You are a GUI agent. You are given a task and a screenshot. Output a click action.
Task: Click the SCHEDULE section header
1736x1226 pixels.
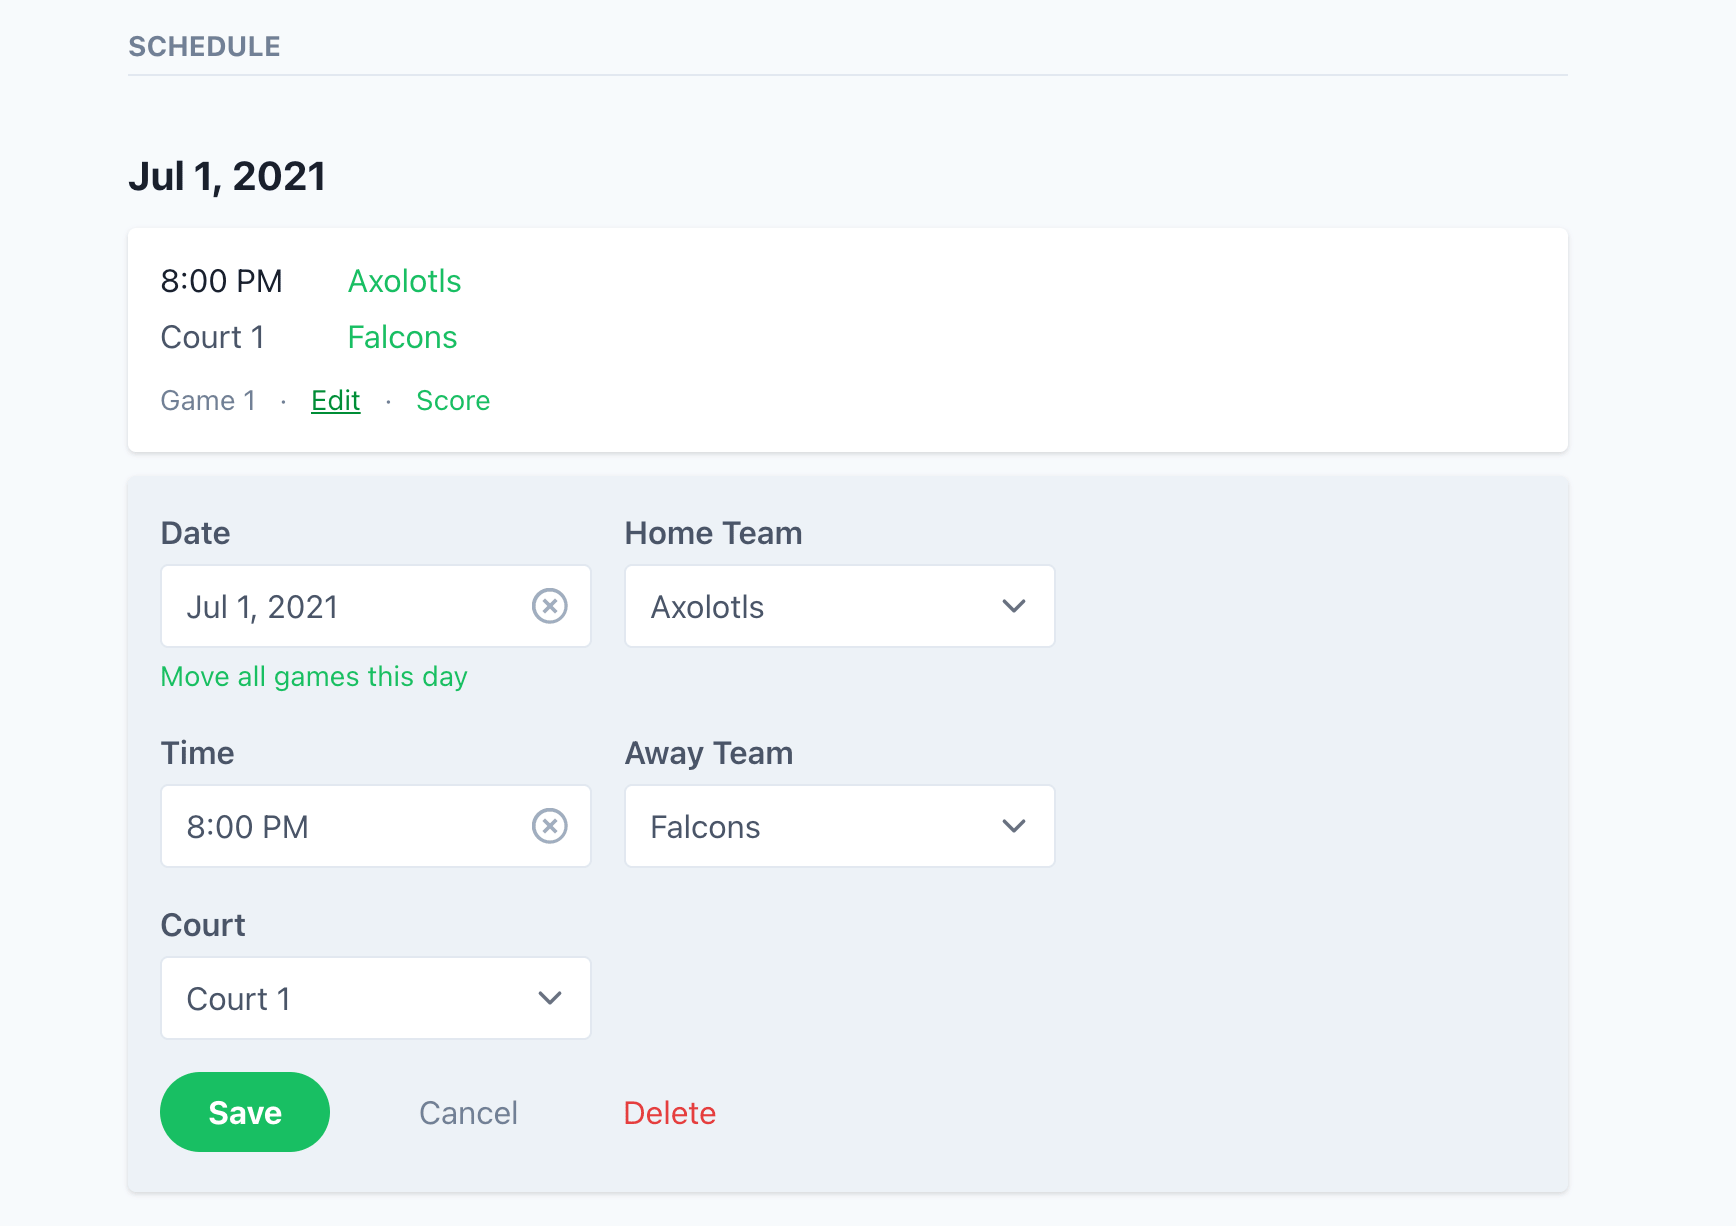click(x=204, y=45)
